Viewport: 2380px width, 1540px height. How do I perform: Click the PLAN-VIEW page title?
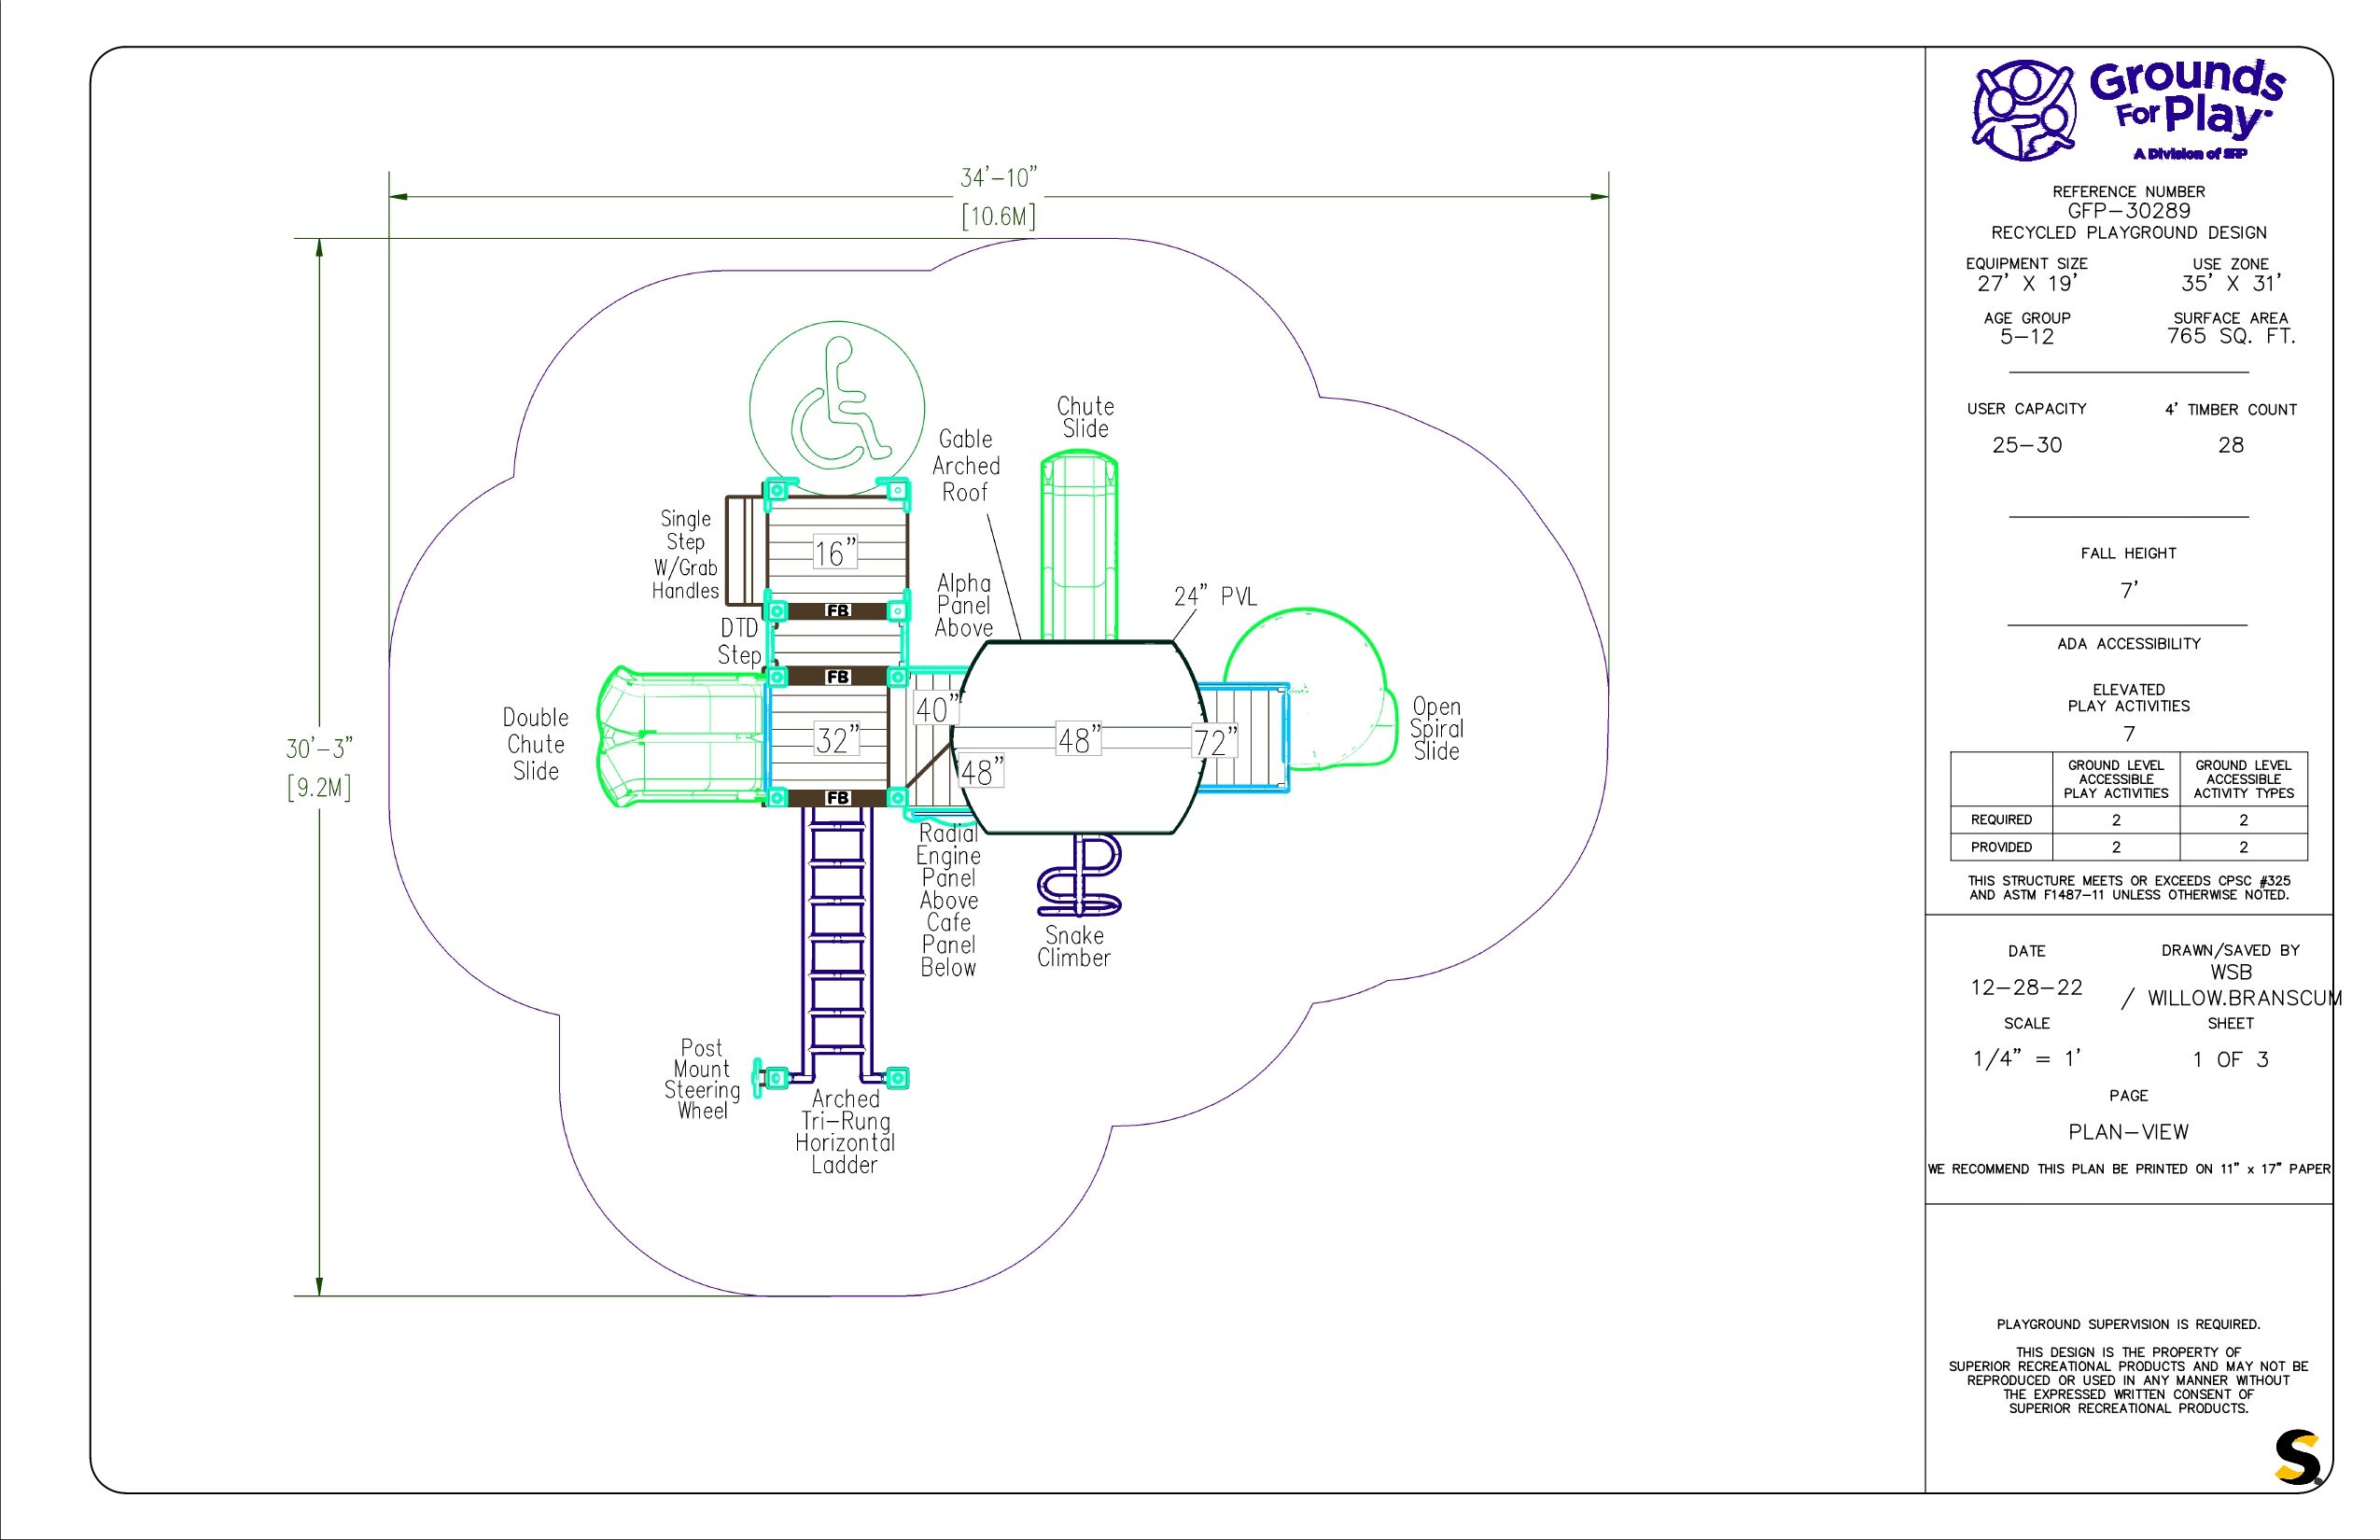2128,1132
